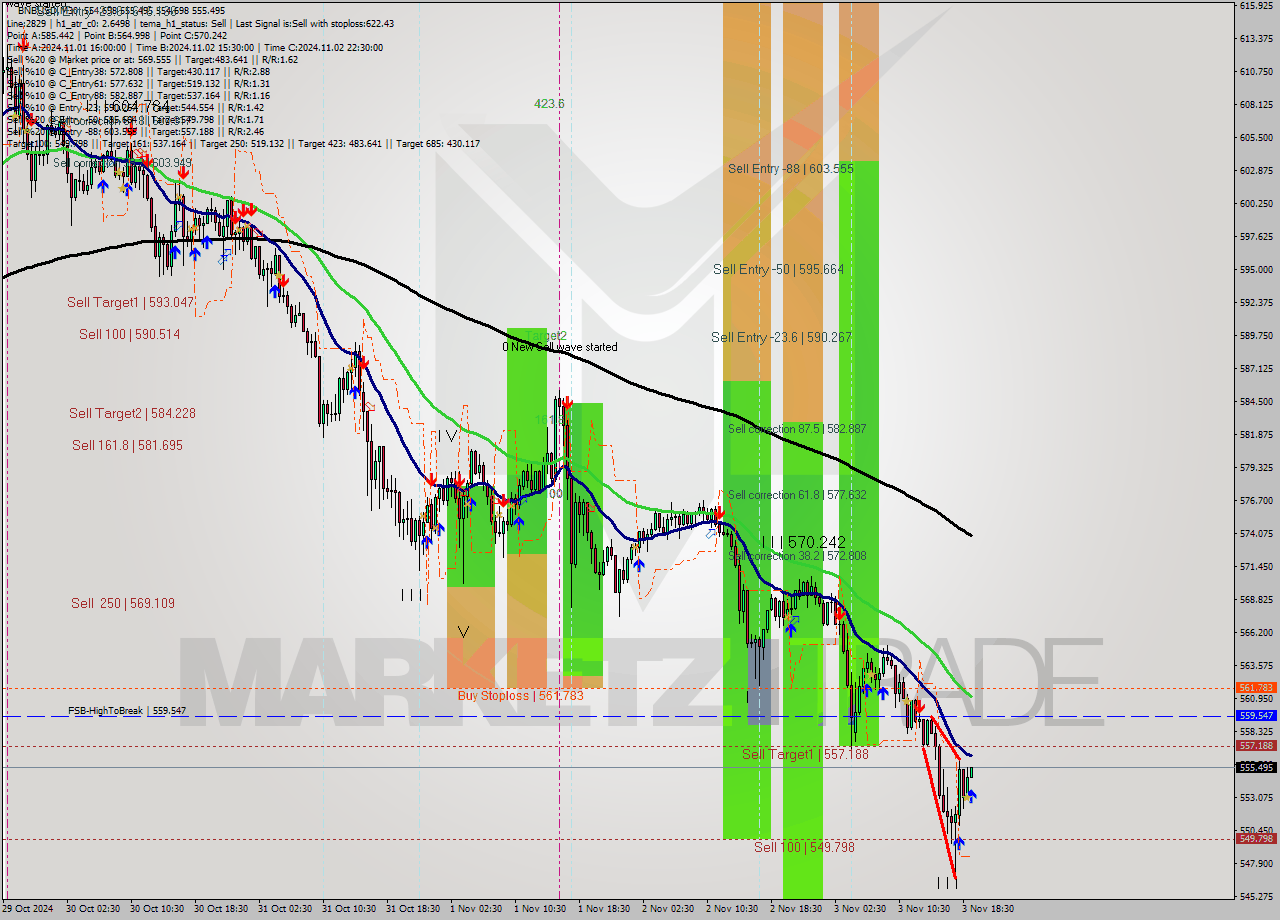The height and width of the screenshot is (920, 1280).
Task: Click the 'FSB-HighToBreak | 559.547' label
Action: 127,711
